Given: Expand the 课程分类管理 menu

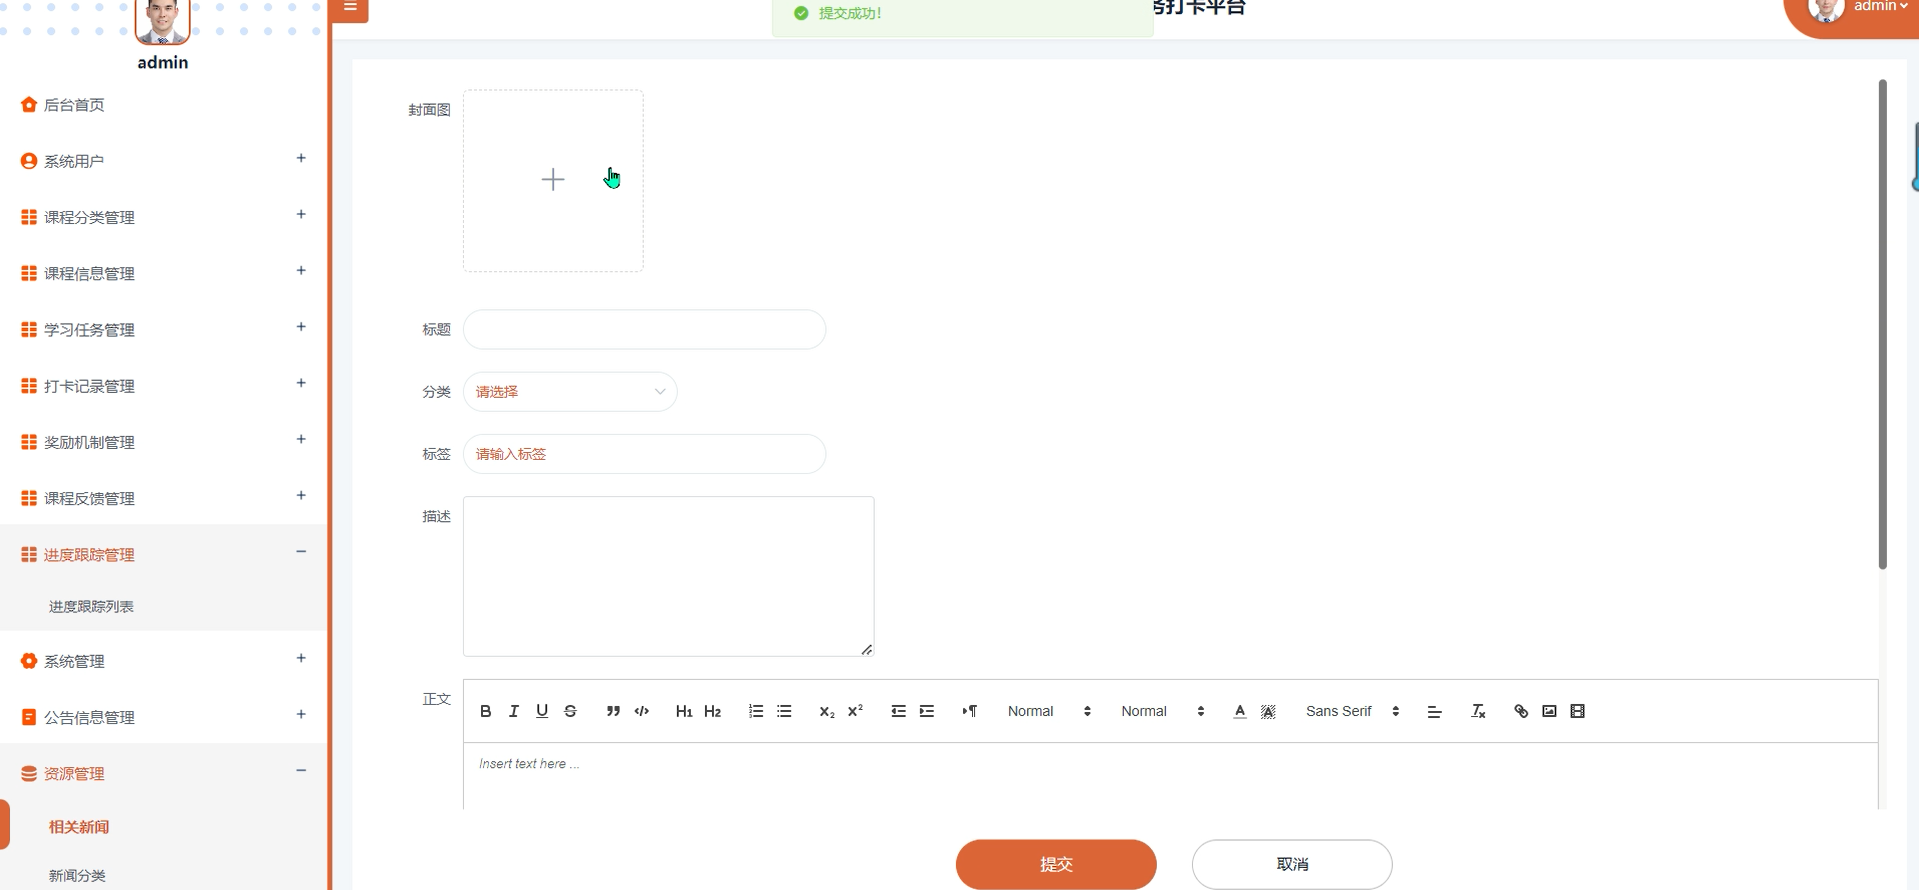Looking at the screenshot, I should click(x=163, y=217).
